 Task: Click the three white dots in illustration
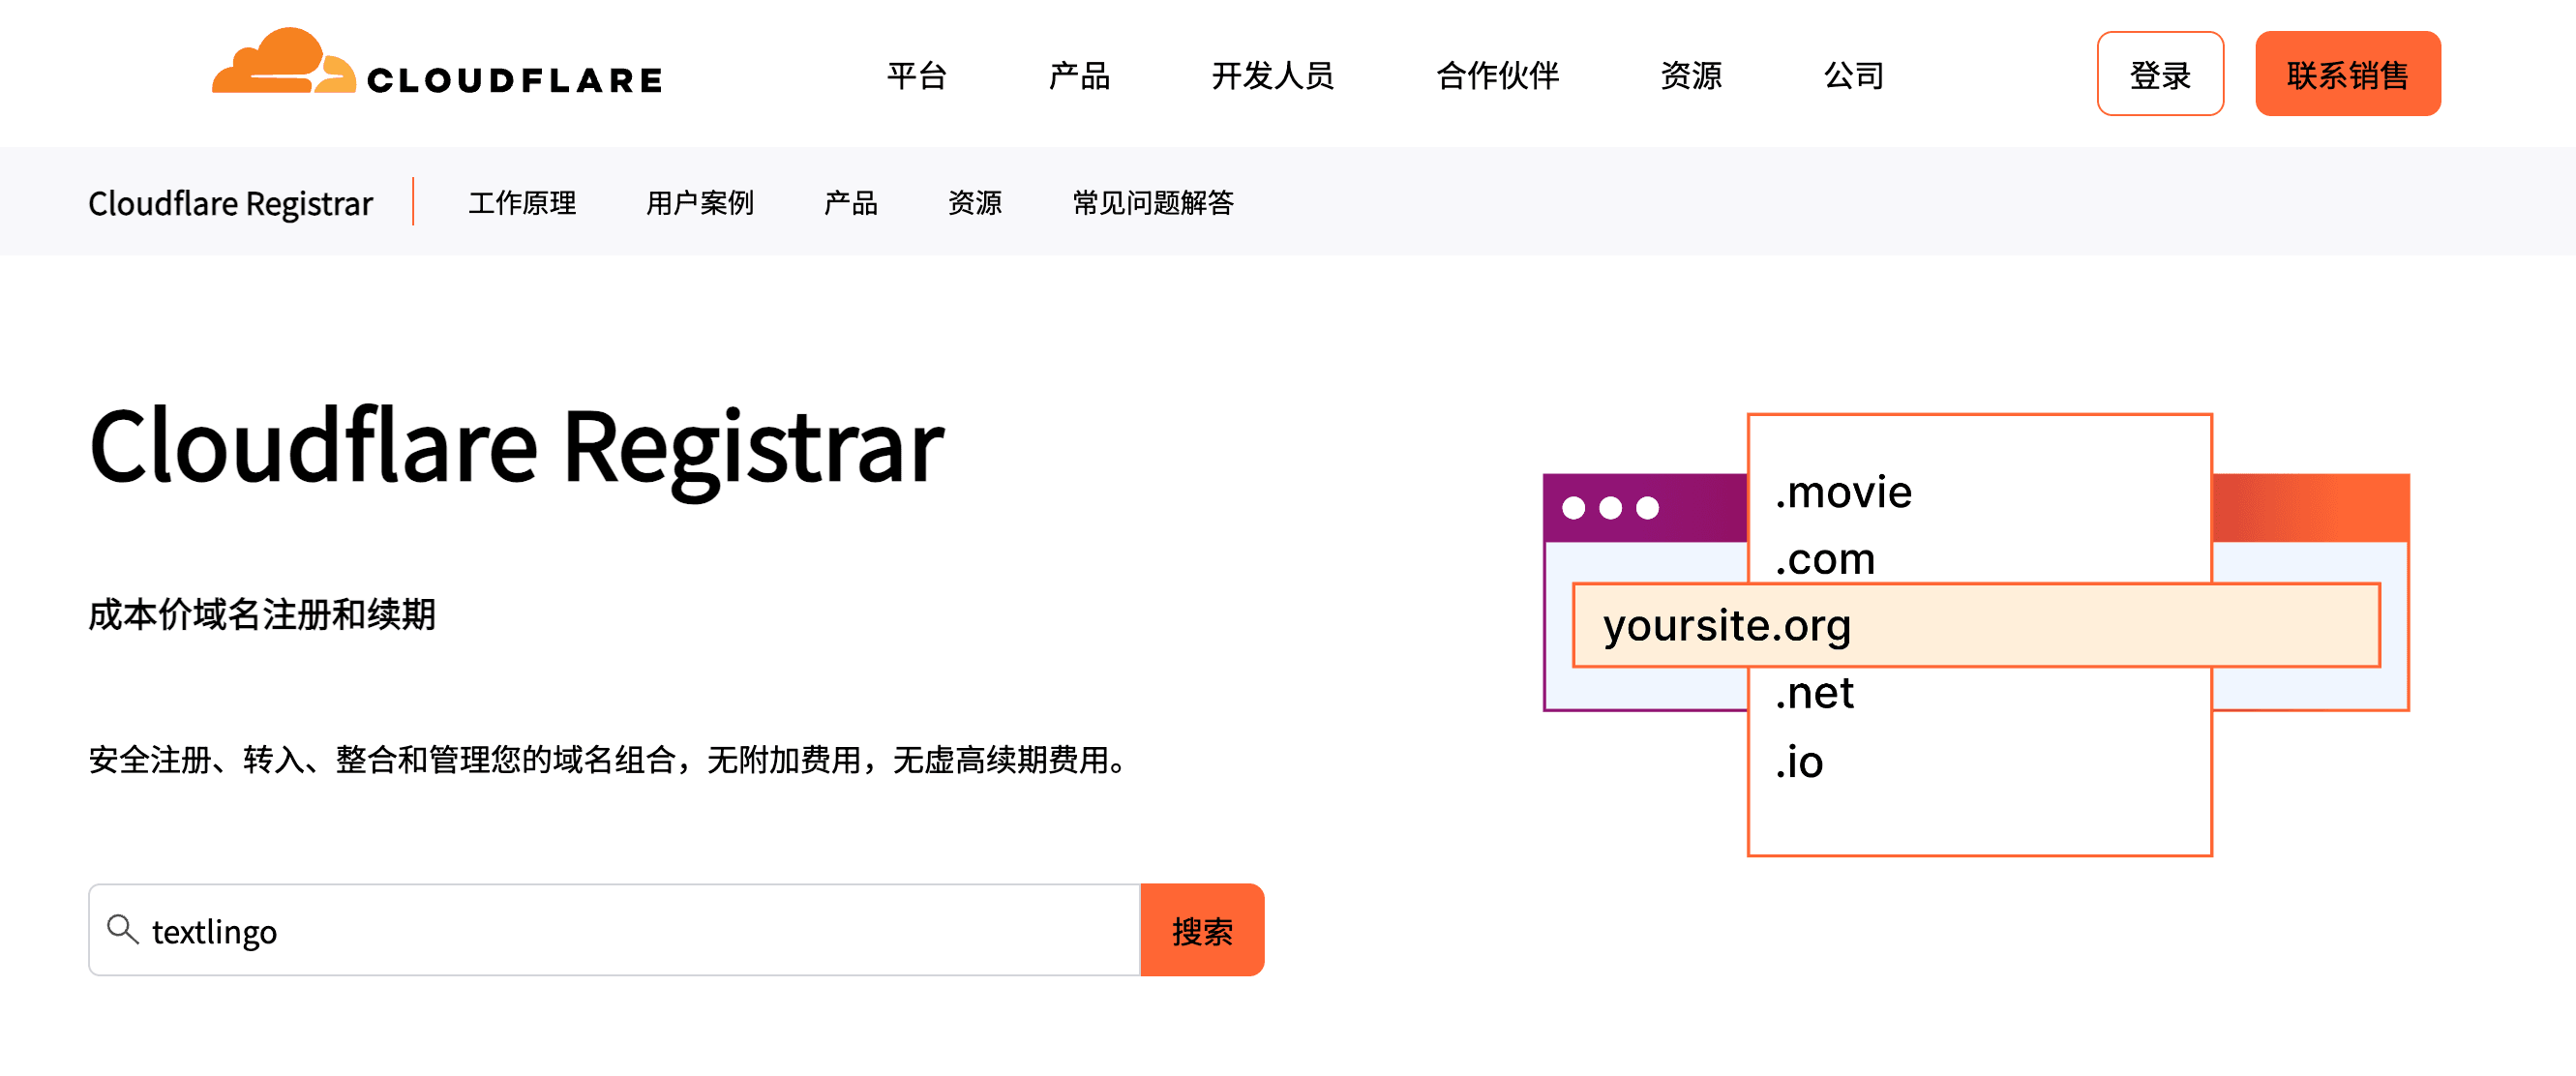coord(1610,508)
